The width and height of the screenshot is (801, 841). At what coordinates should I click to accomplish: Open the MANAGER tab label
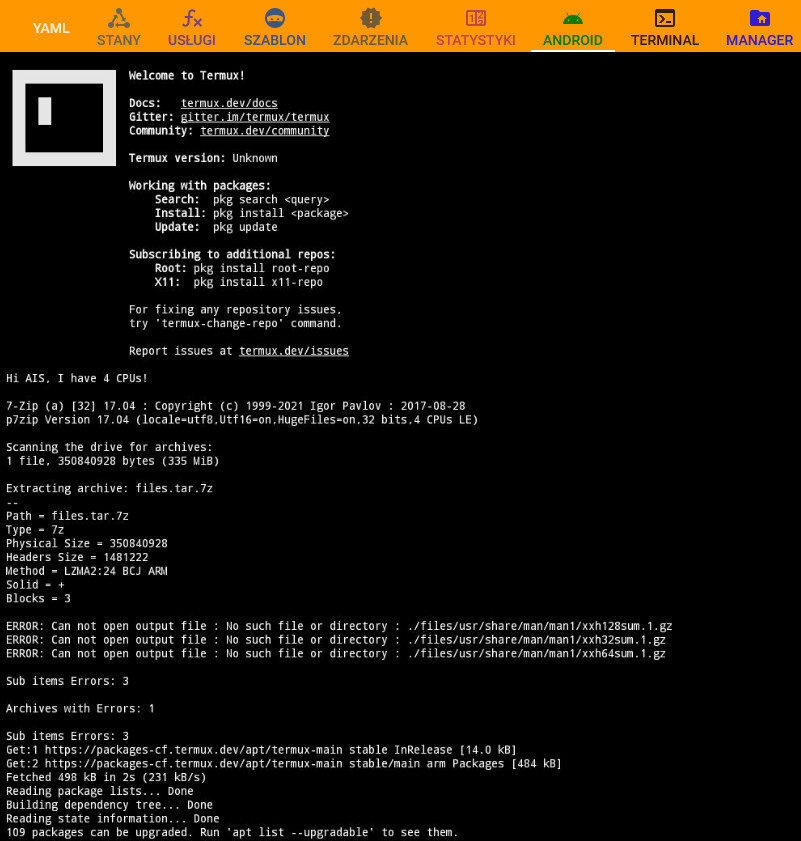pos(760,40)
